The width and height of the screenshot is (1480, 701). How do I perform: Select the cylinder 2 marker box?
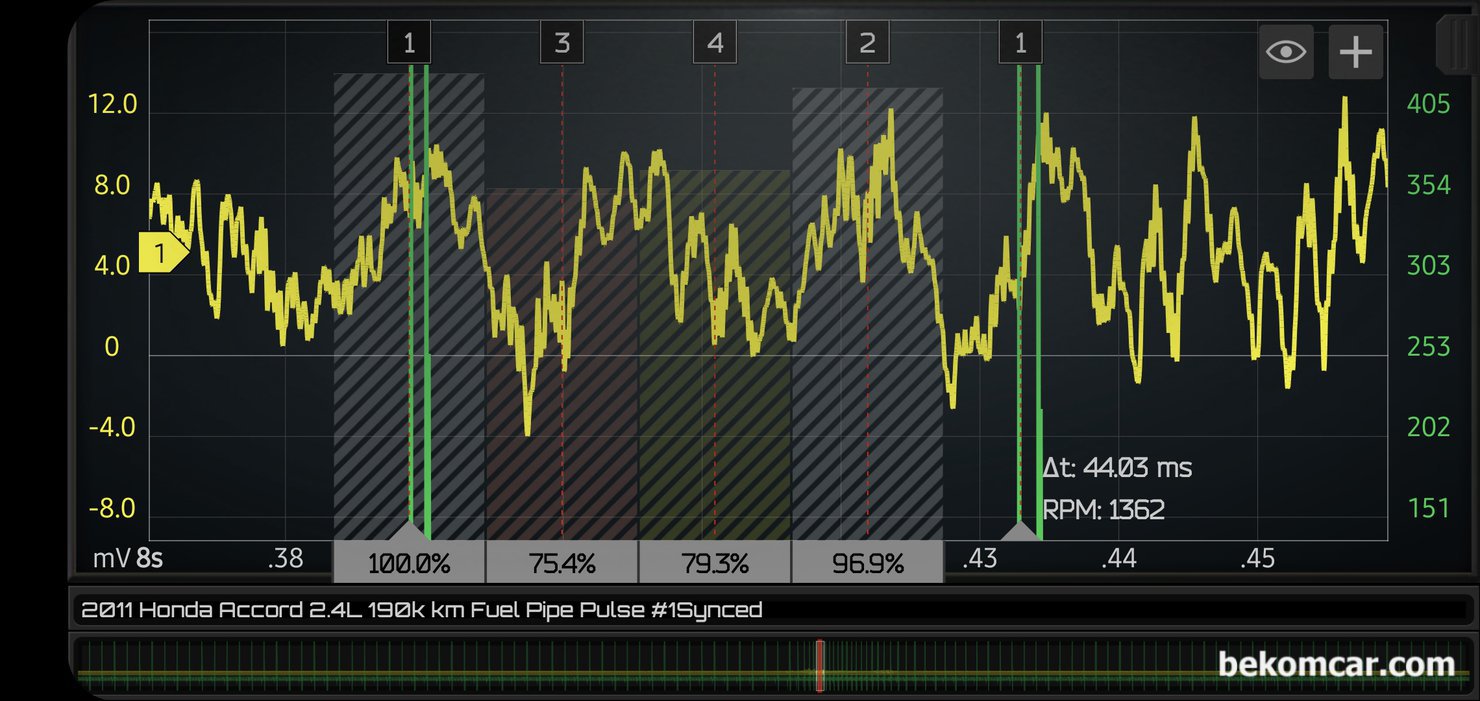click(867, 43)
